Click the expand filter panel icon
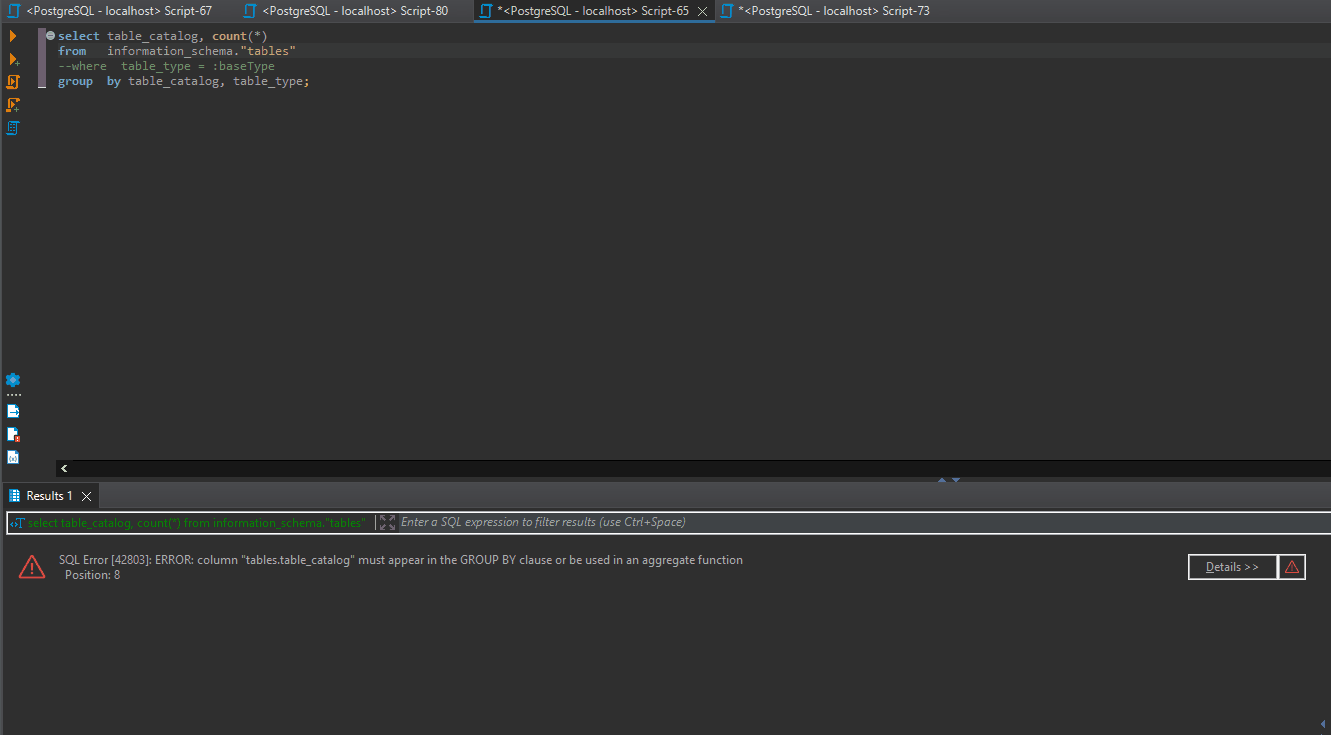This screenshot has height=735, width=1331. 386,521
